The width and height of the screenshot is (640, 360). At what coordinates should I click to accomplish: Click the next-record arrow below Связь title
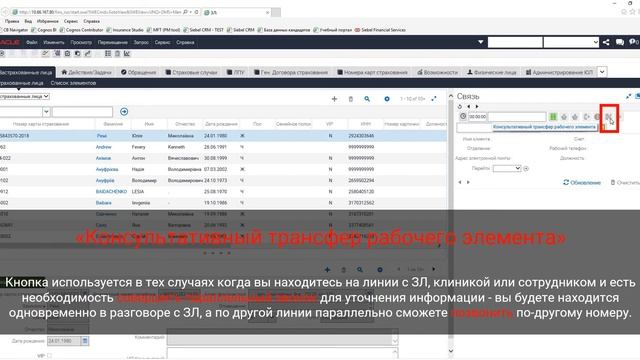click(477, 107)
